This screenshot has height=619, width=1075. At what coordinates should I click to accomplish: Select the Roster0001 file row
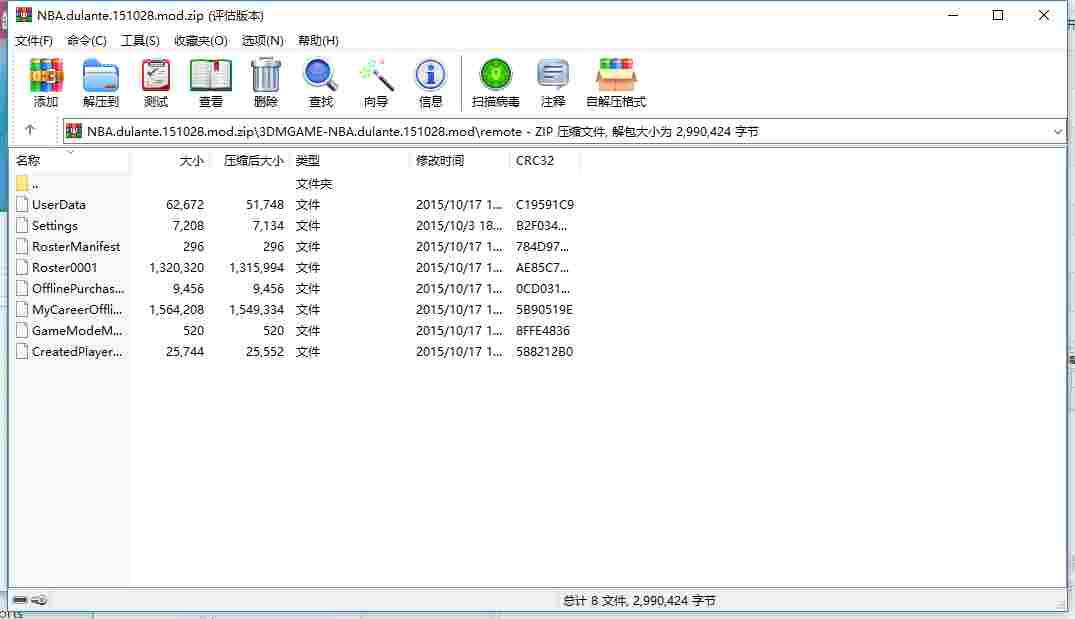coord(295,267)
